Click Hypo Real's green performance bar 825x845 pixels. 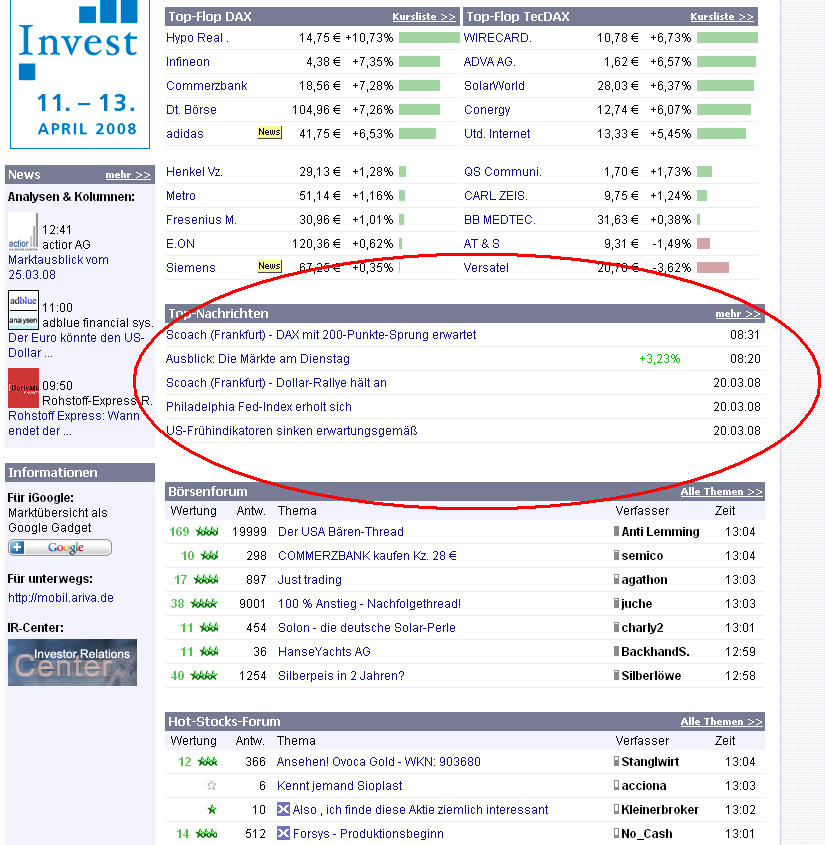[429, 38]
